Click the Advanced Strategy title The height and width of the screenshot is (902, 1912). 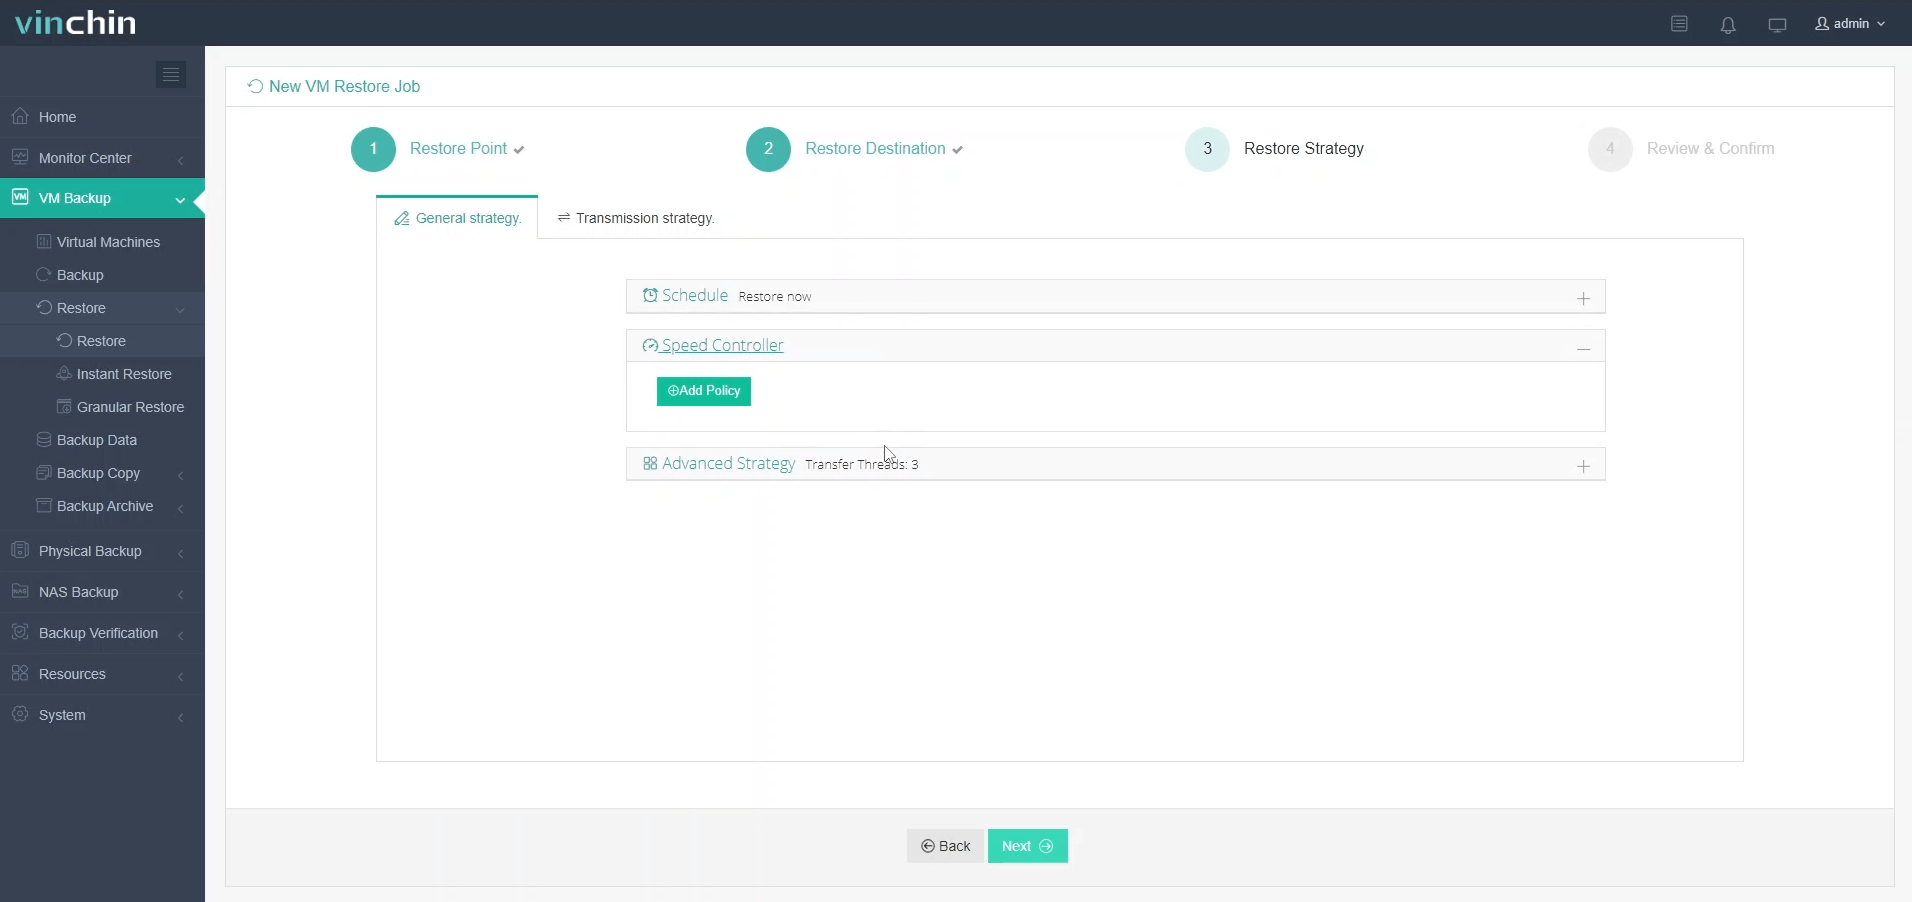[x=728, y=463]
